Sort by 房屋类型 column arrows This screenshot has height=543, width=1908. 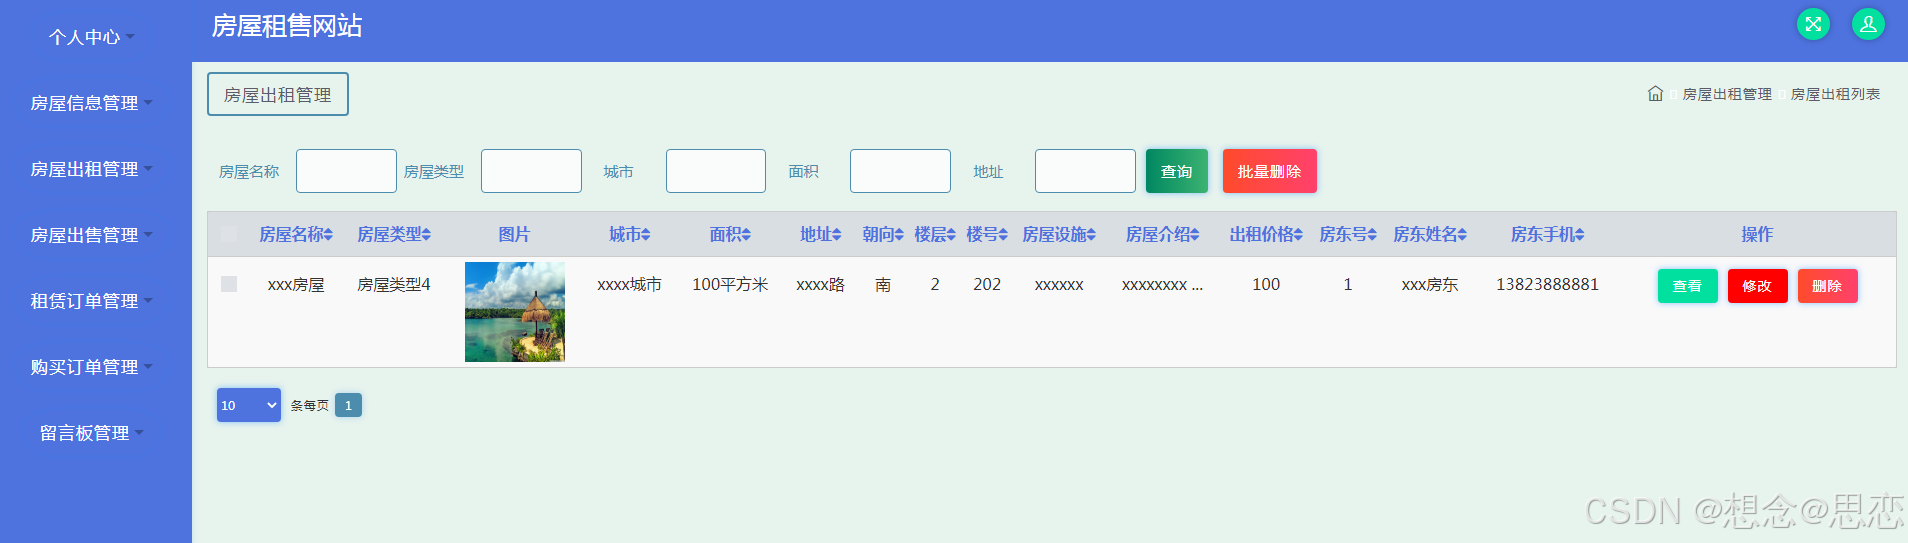(426, 234)
